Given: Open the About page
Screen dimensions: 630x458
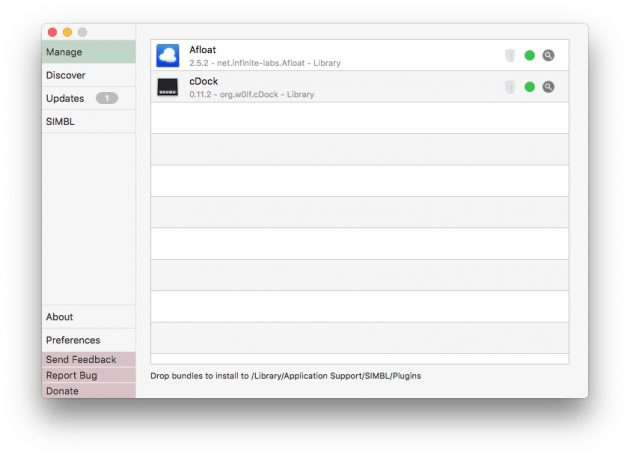Looking at the screenshot, I should [88, 317].
